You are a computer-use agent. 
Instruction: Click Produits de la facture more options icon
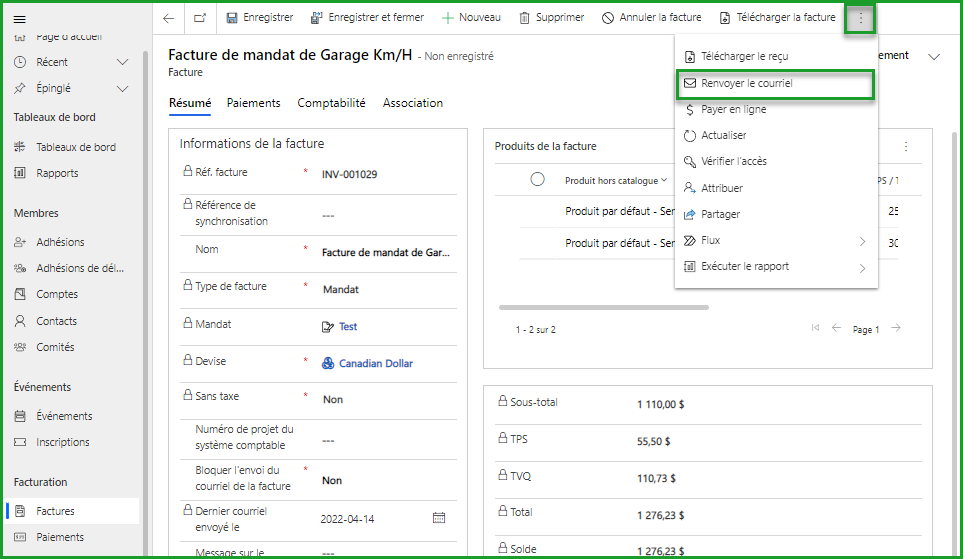(x=906, y=146)
